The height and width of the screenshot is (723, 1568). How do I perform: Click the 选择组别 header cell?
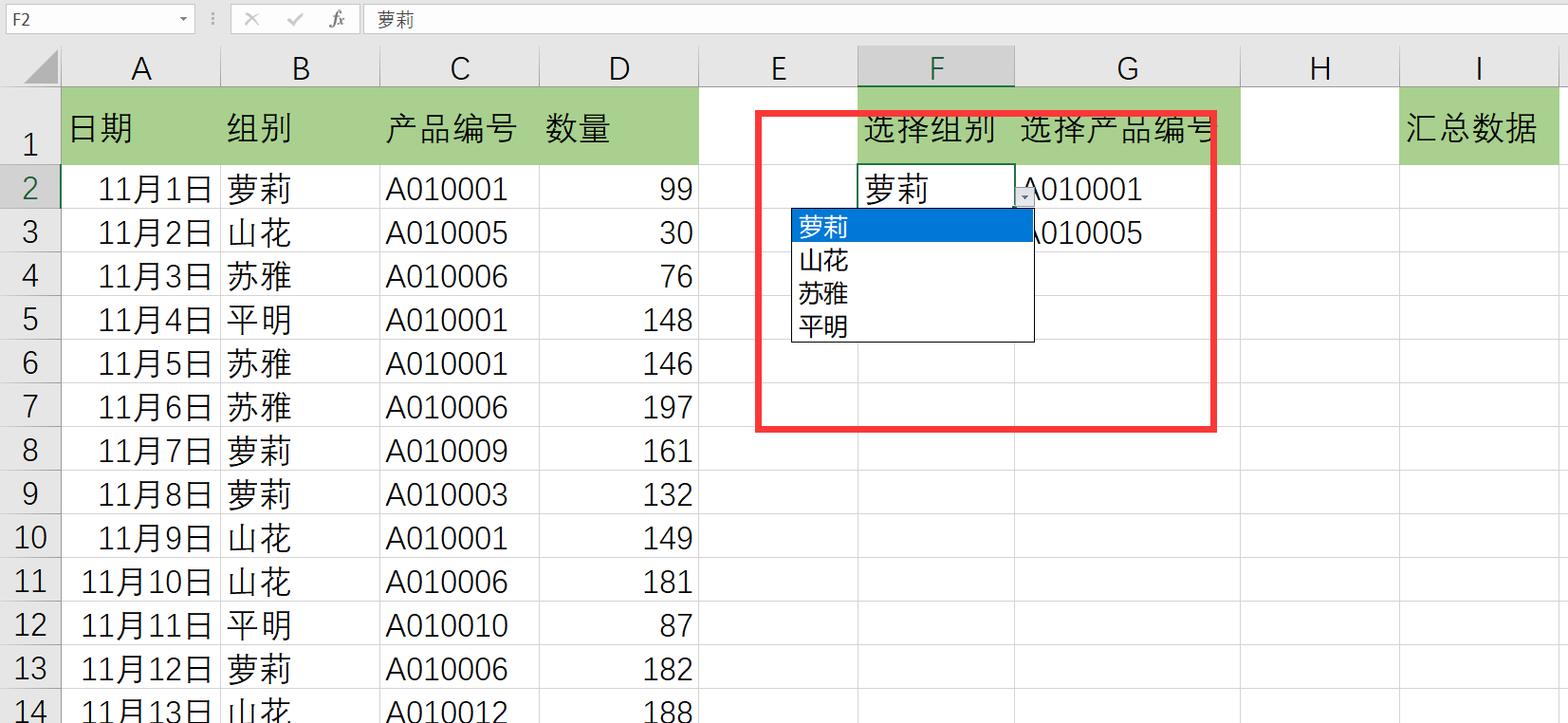point(936,127)
